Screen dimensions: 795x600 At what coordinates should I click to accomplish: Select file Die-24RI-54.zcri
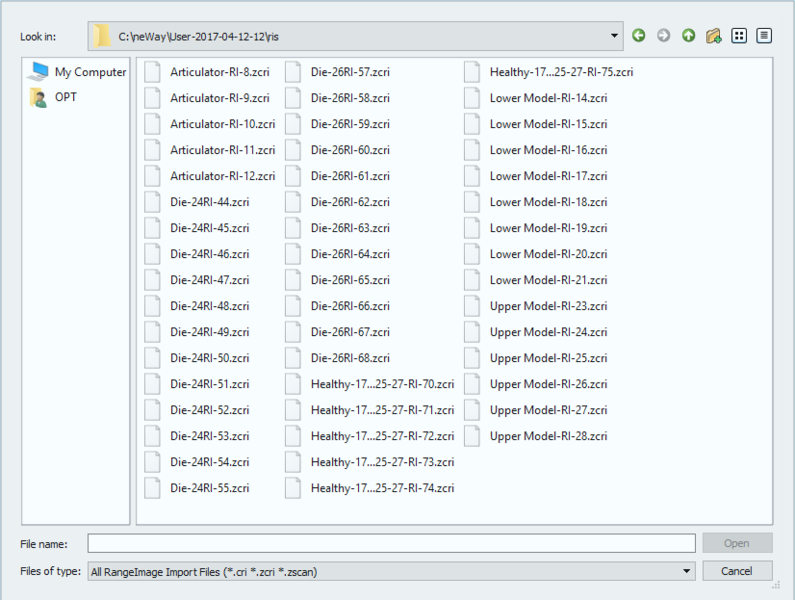(x=209, y=462)
